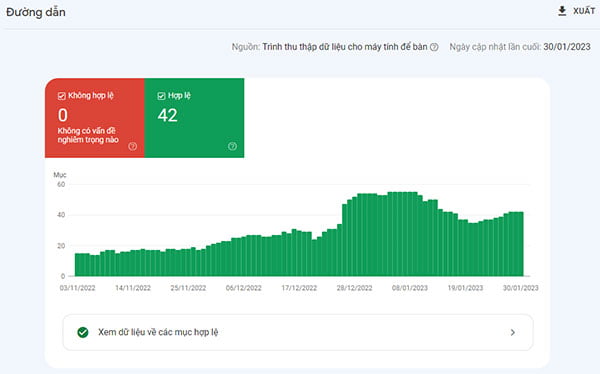
Task: Uncheck the Hợp lệ checkbox
Action: tap(161, 96)
